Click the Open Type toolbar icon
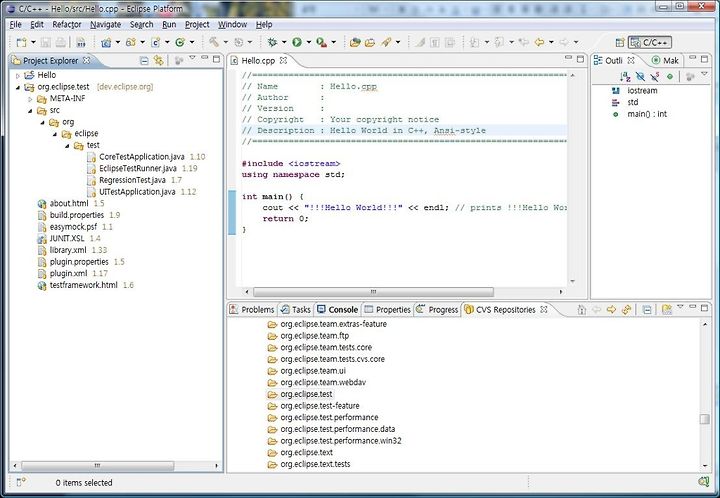The image size is (720, 498). pos(355,42)
